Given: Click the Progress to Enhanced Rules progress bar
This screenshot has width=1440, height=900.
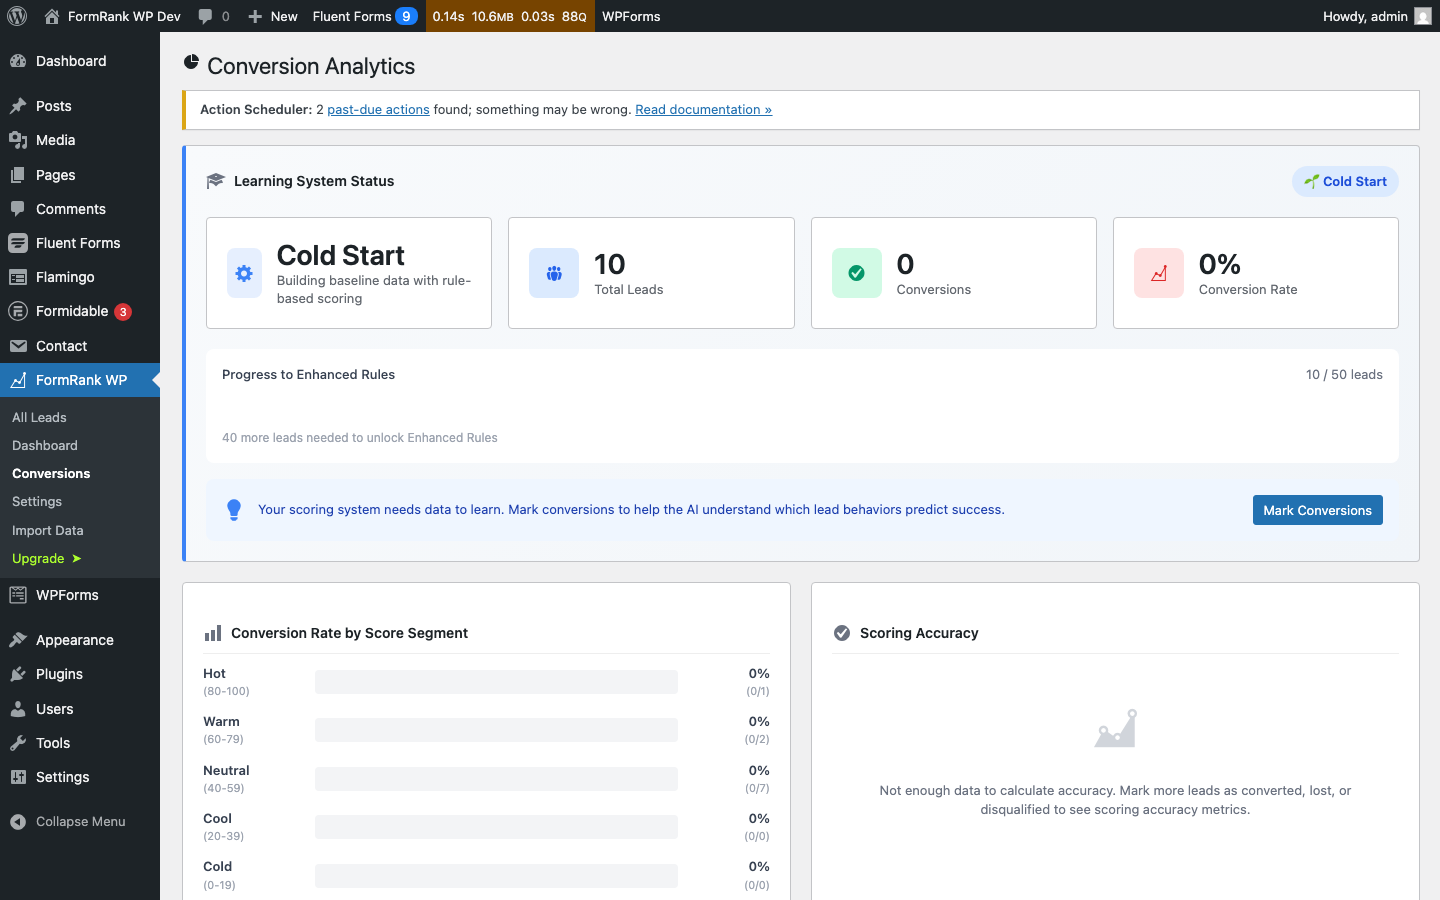Looking at the screenshot, I should coord(800,408).
